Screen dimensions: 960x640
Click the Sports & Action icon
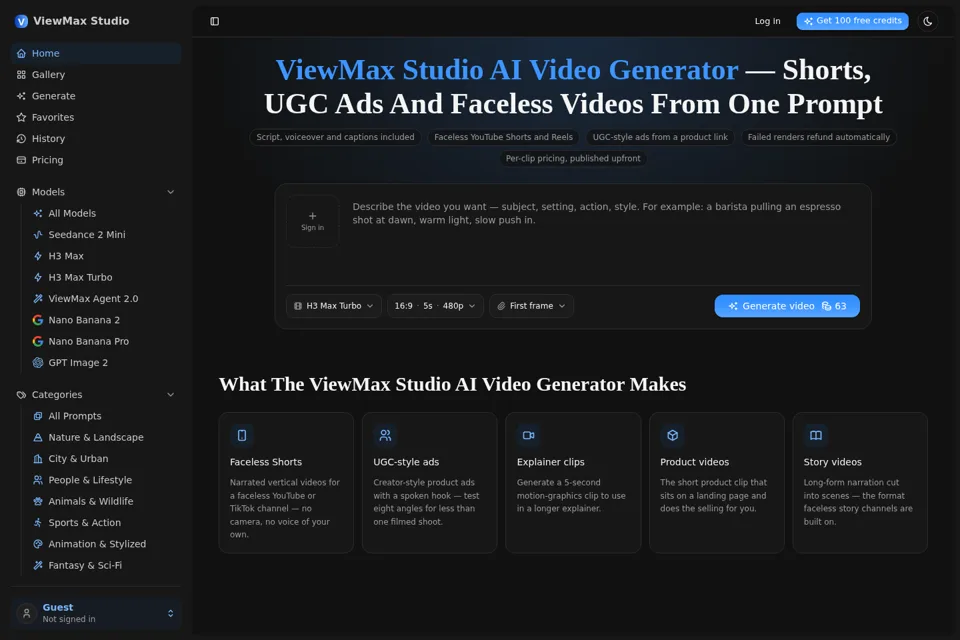tap(38, 522)
